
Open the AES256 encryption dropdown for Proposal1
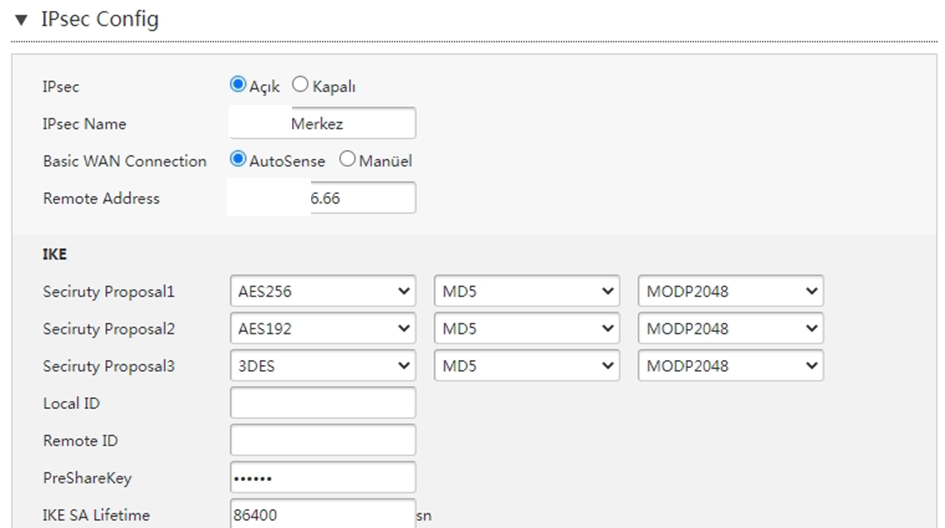(322, 292)
